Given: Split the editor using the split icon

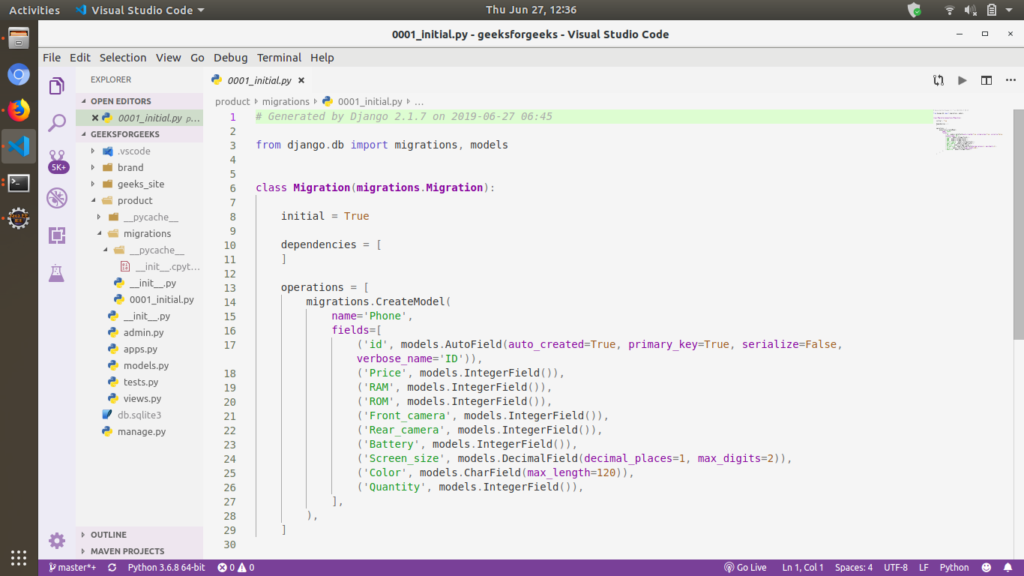Looking at the screenshot, I should pyautogui.click(x=984, y=79).
